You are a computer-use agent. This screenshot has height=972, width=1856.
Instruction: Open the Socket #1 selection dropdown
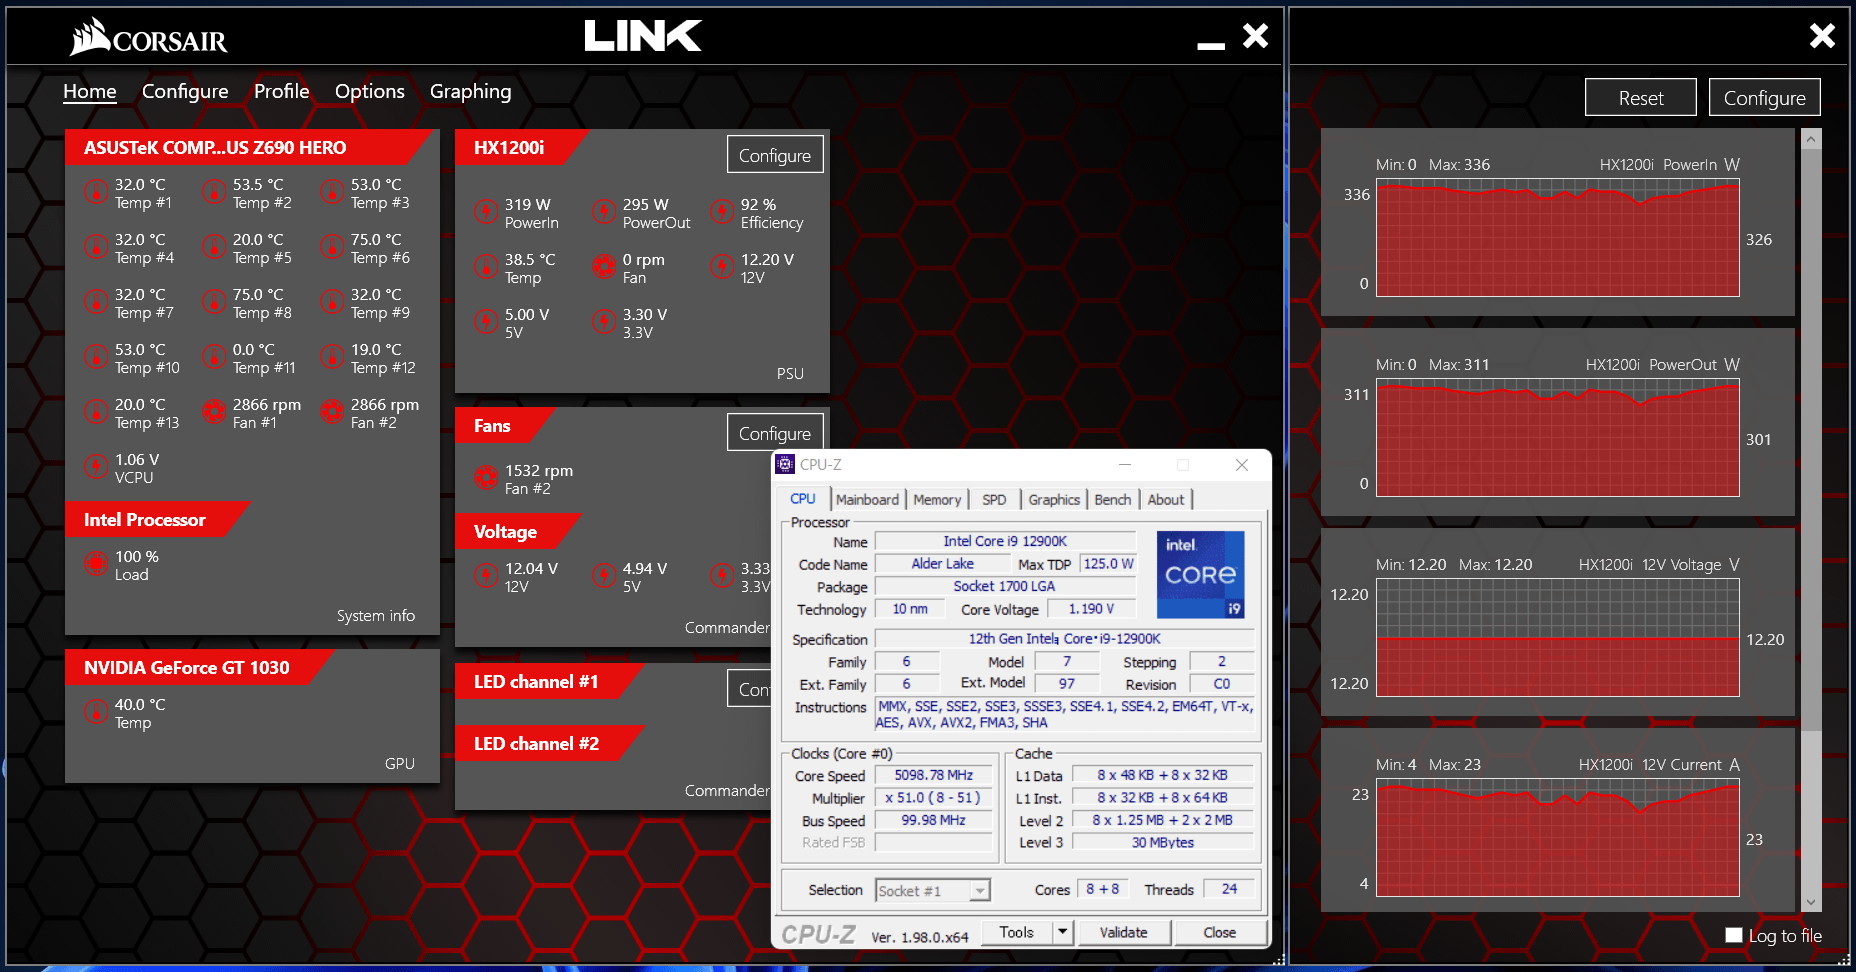[980, 890]
